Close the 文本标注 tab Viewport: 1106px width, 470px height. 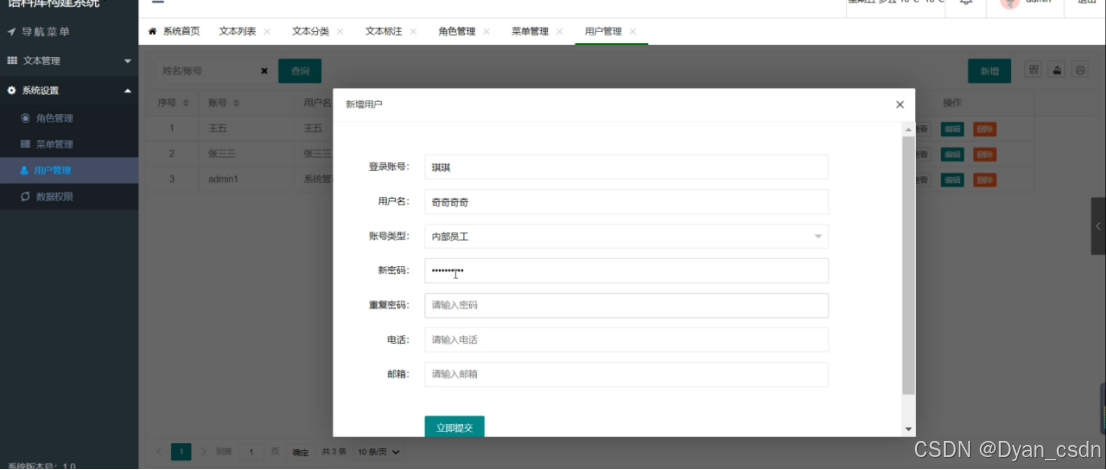tap(413, 32)
